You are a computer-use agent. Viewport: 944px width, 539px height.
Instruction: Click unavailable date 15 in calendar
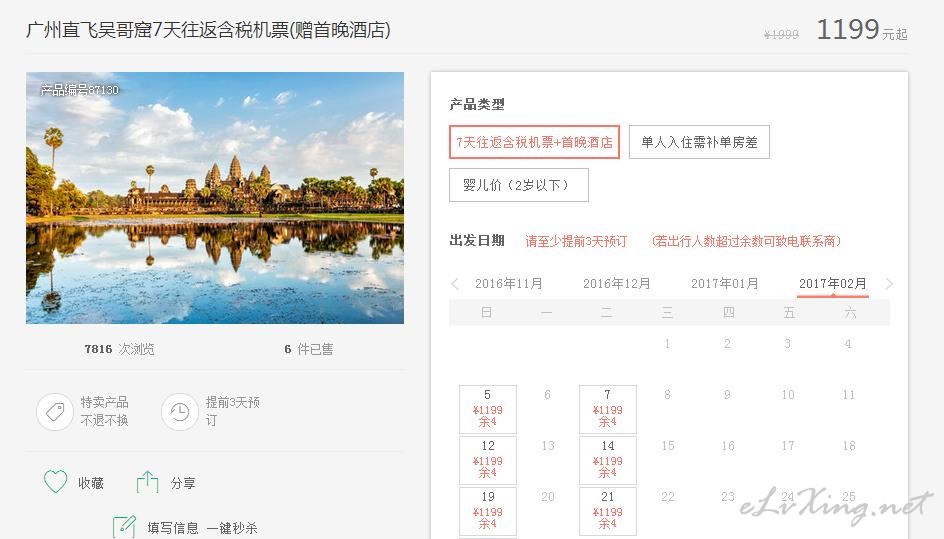click(x=668, y=446)
